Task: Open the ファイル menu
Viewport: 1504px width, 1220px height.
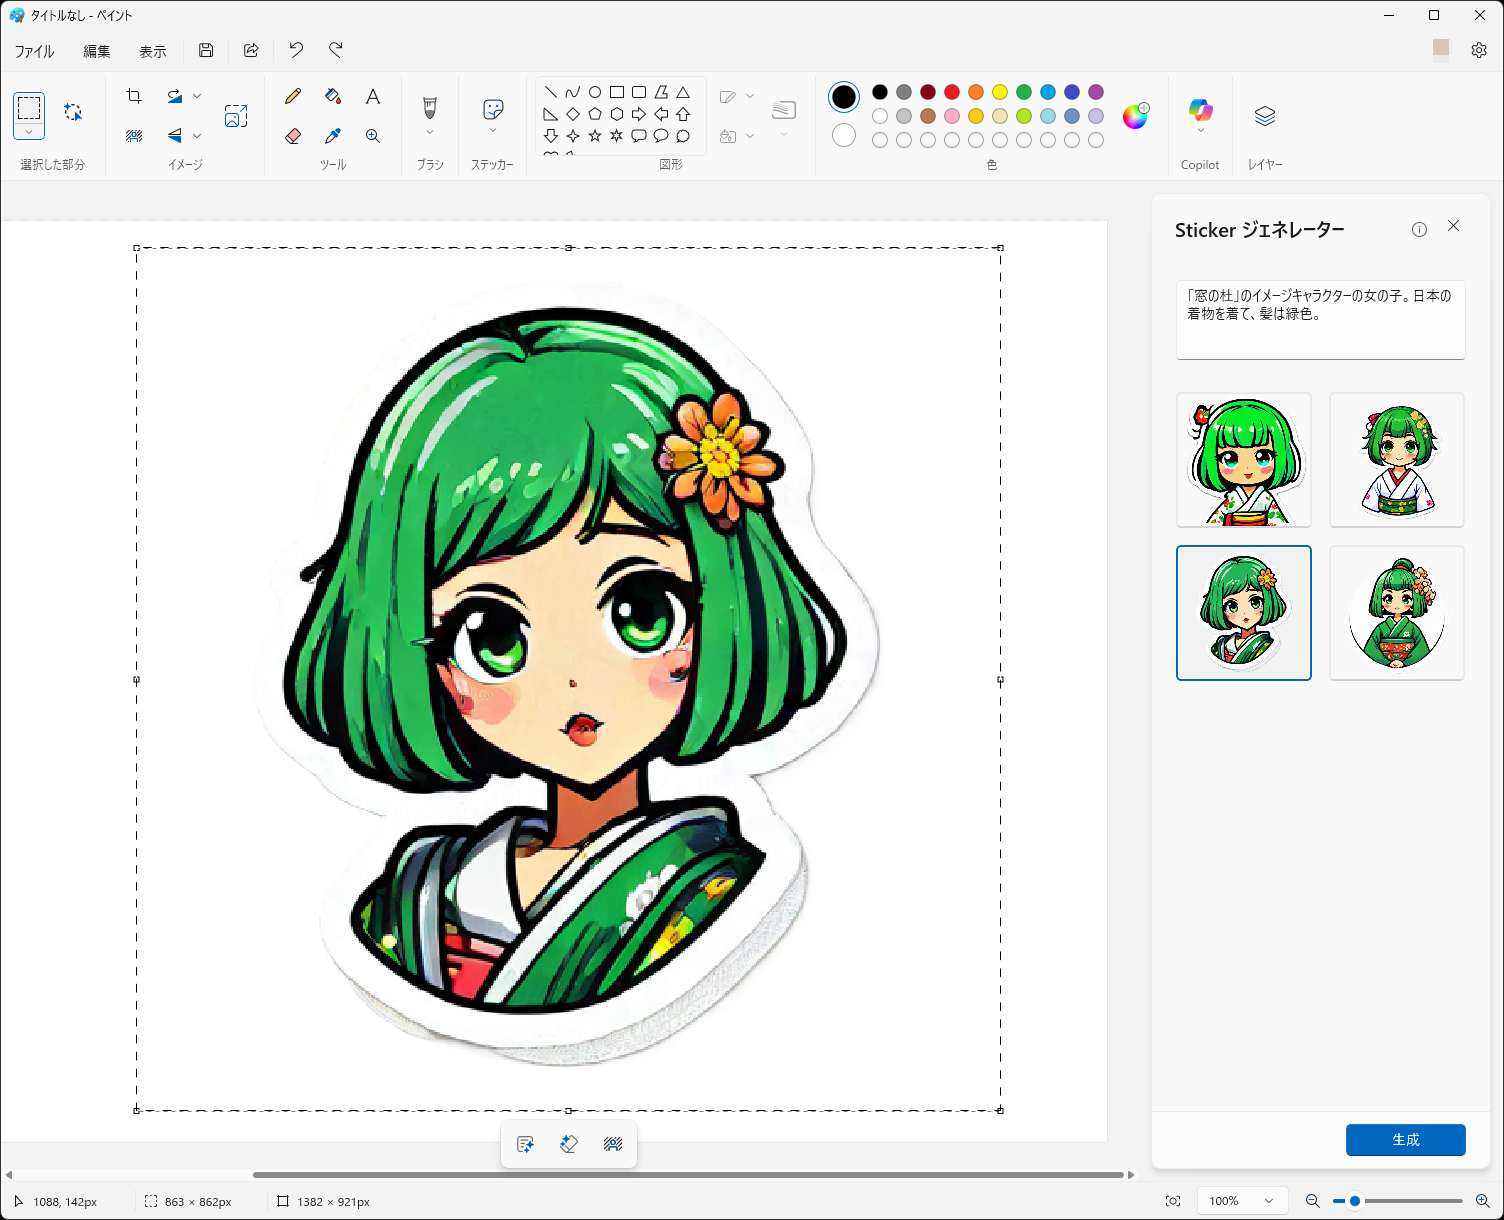Action: pos(34,51)
